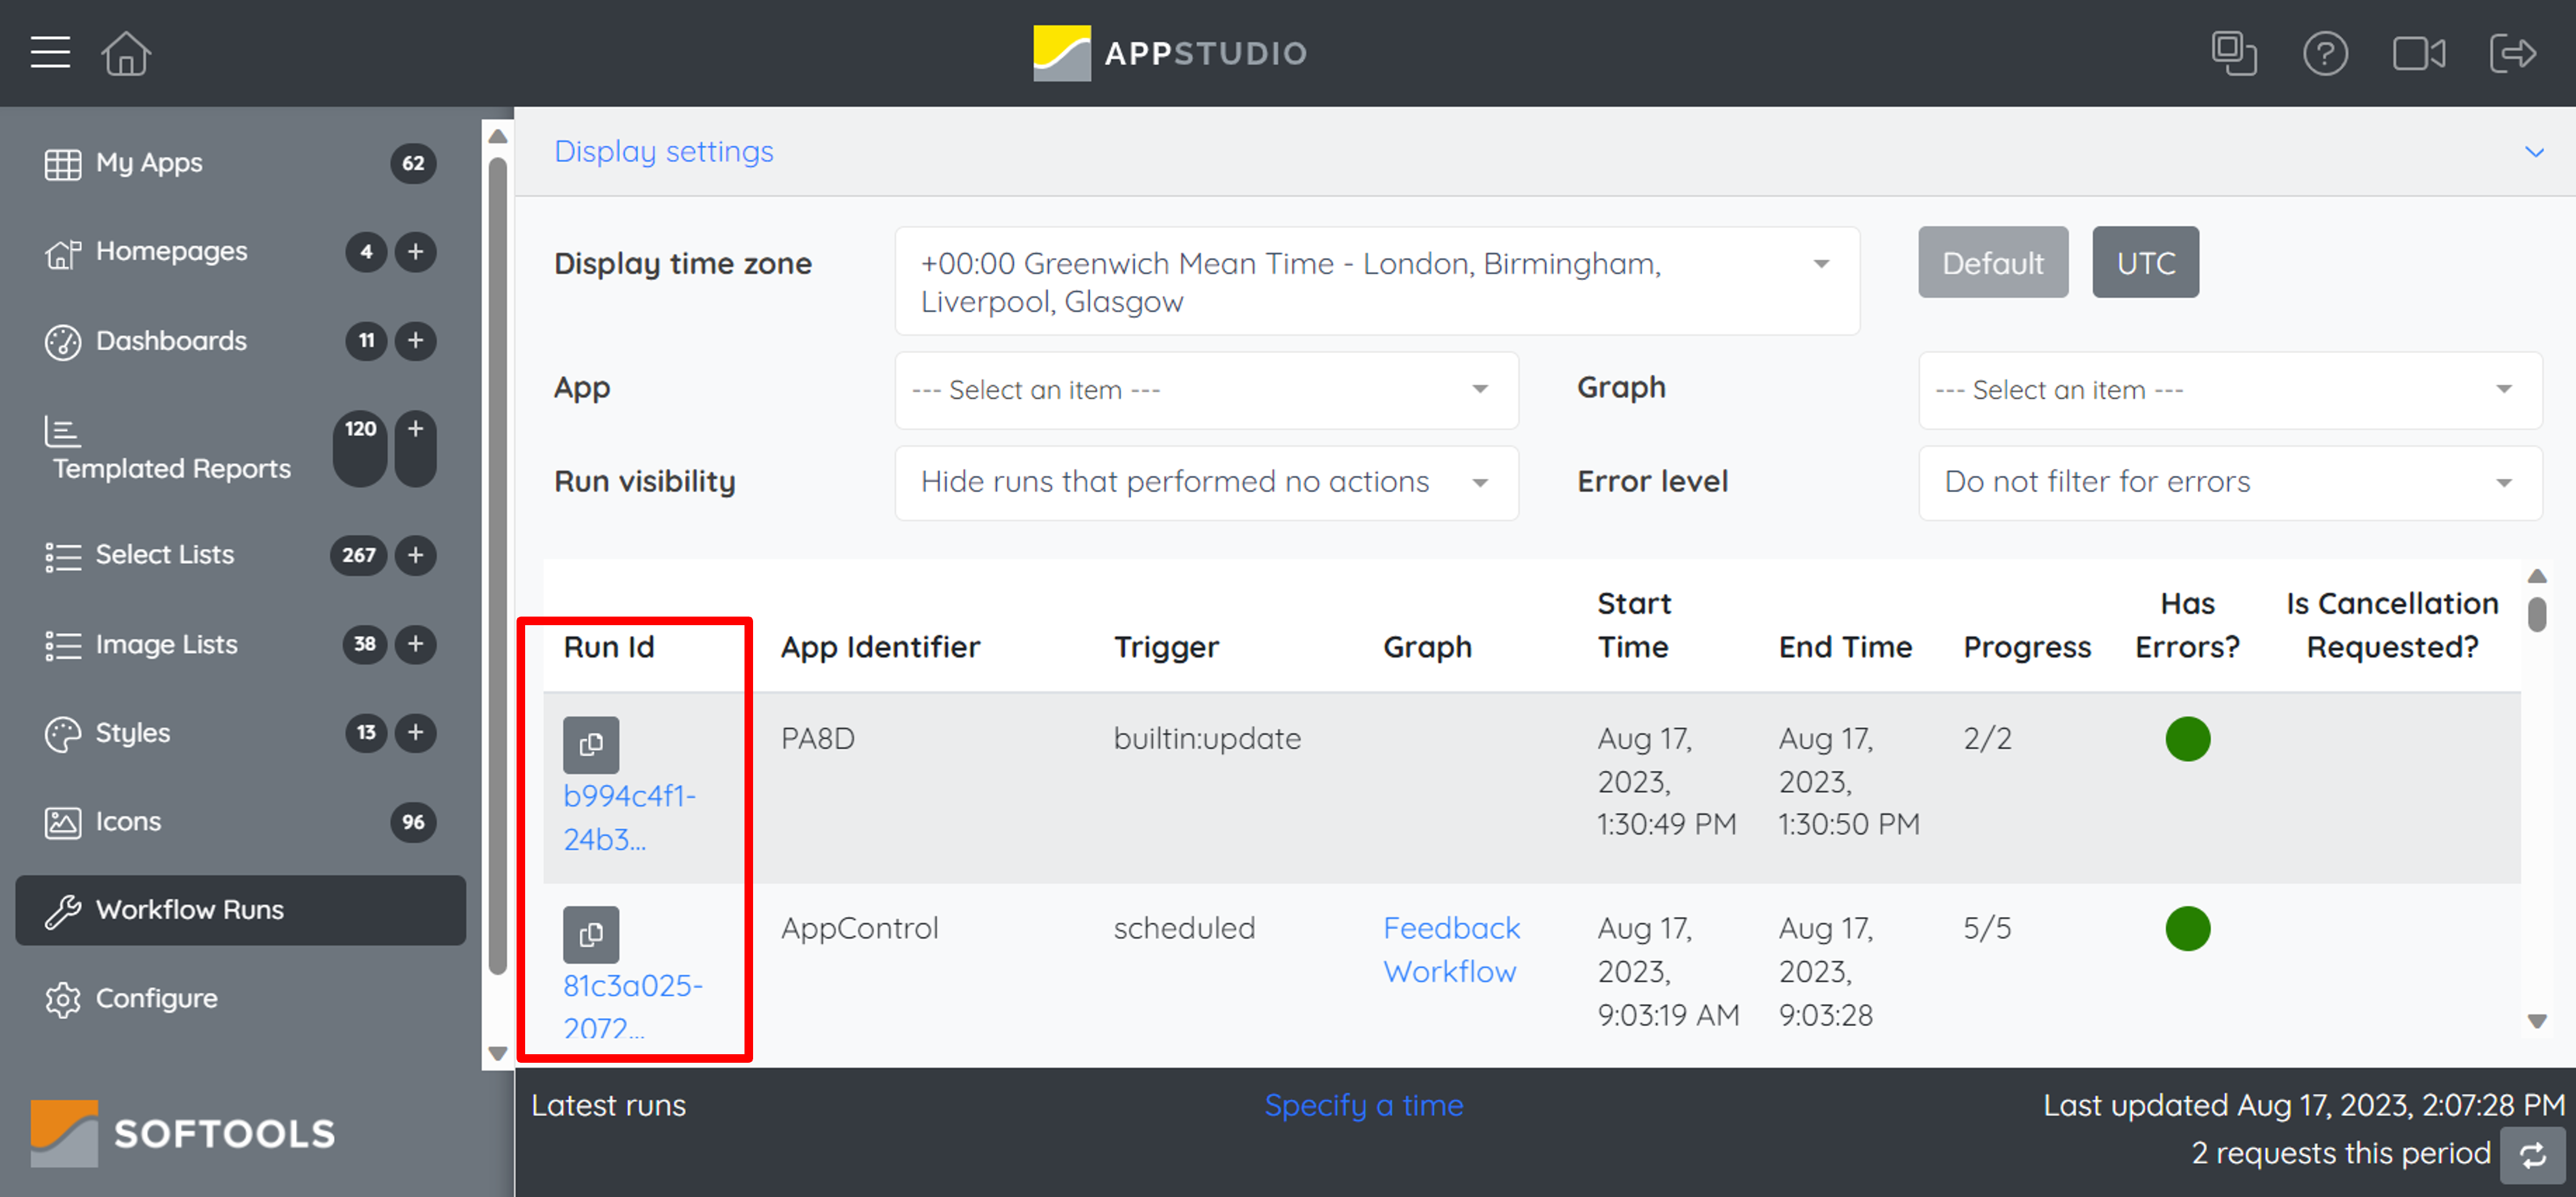2576x1197 pixels.
Task: Open run link 81c3a025-2072...
Action: tap(632, 1006)
